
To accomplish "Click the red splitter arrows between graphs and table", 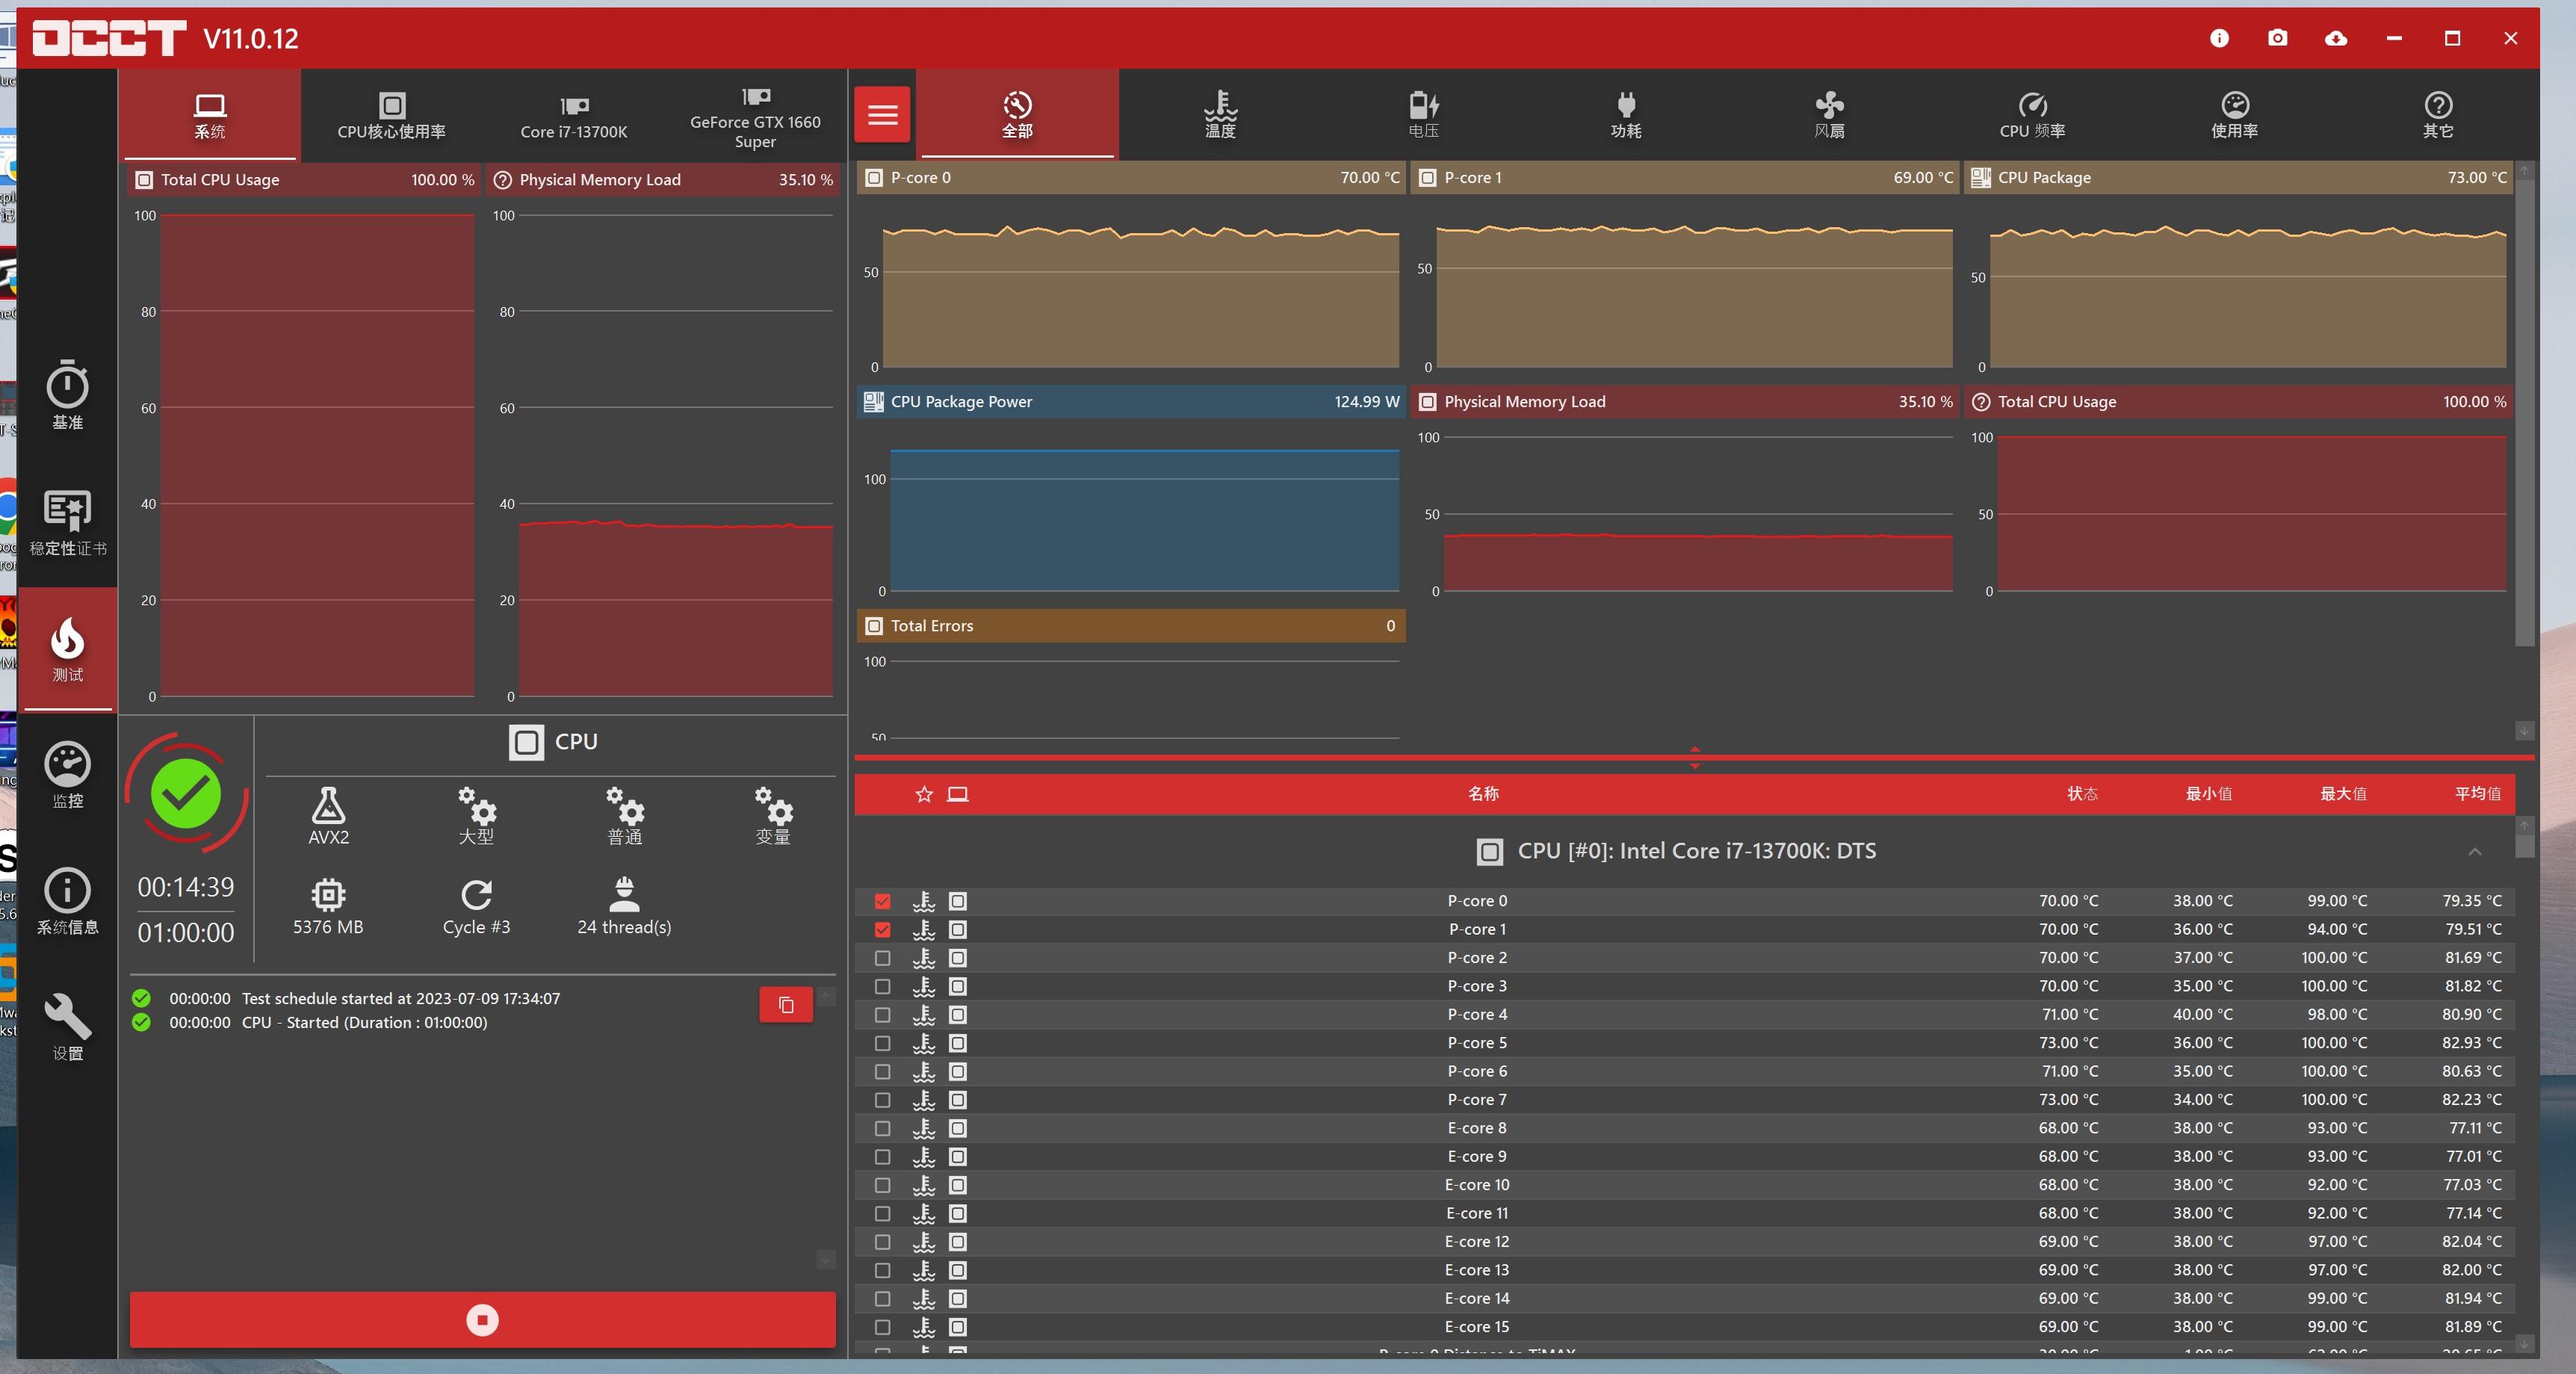I will pos(1694,757).
